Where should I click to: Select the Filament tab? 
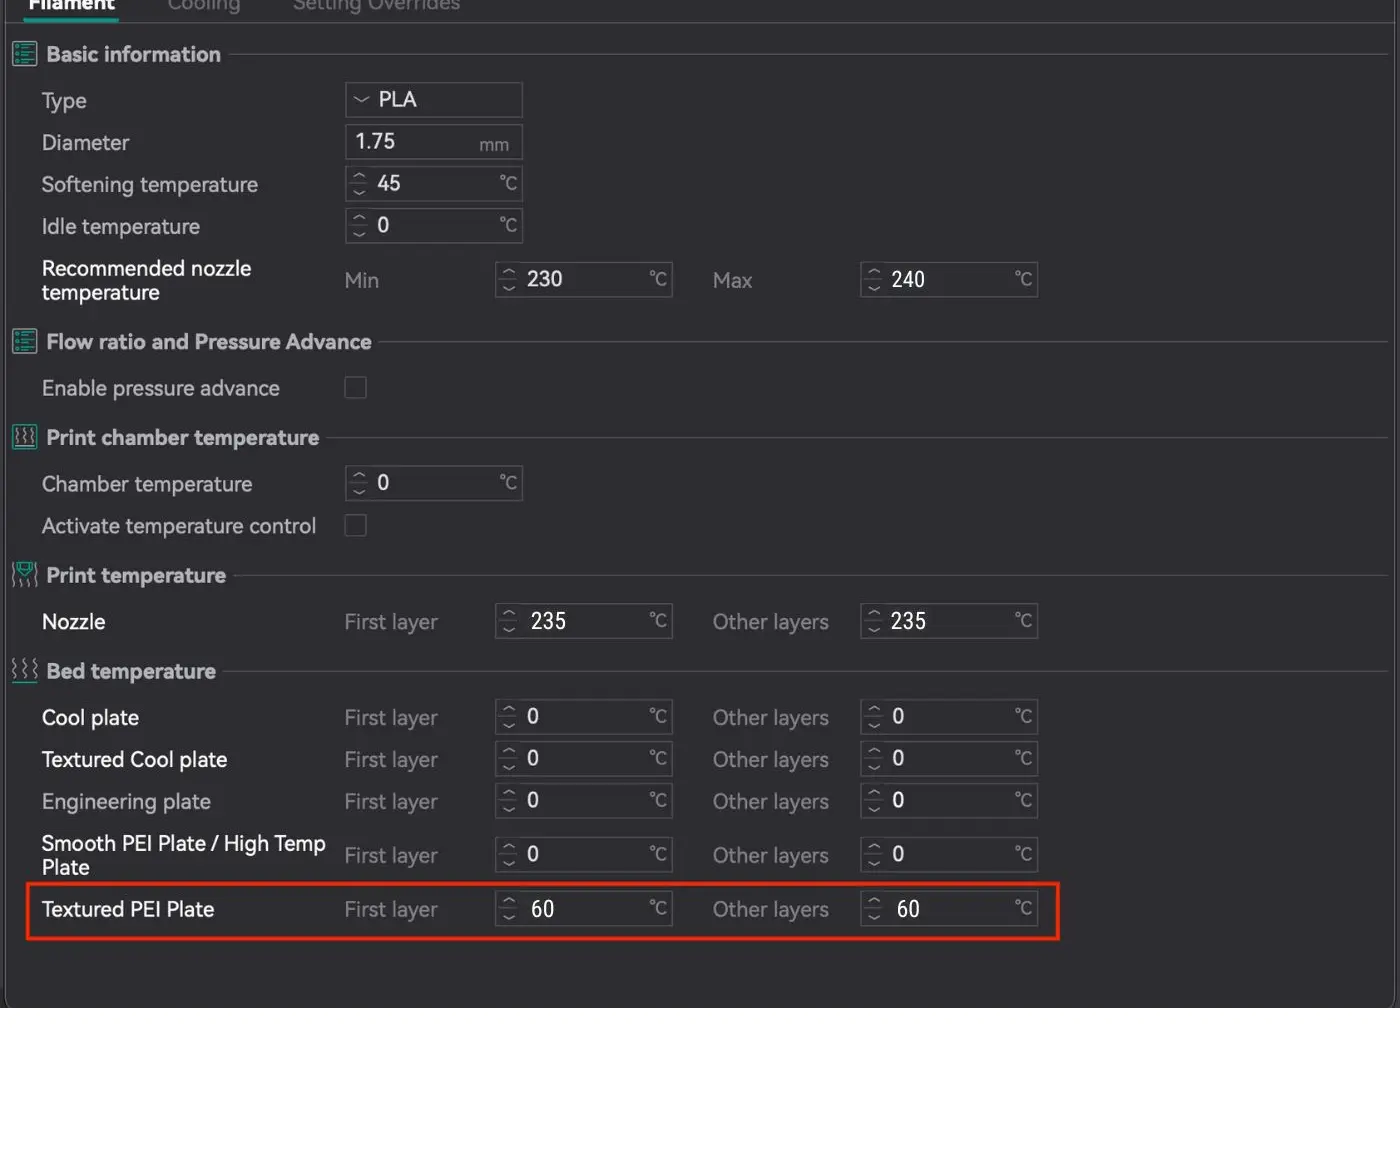click(71, 6)
